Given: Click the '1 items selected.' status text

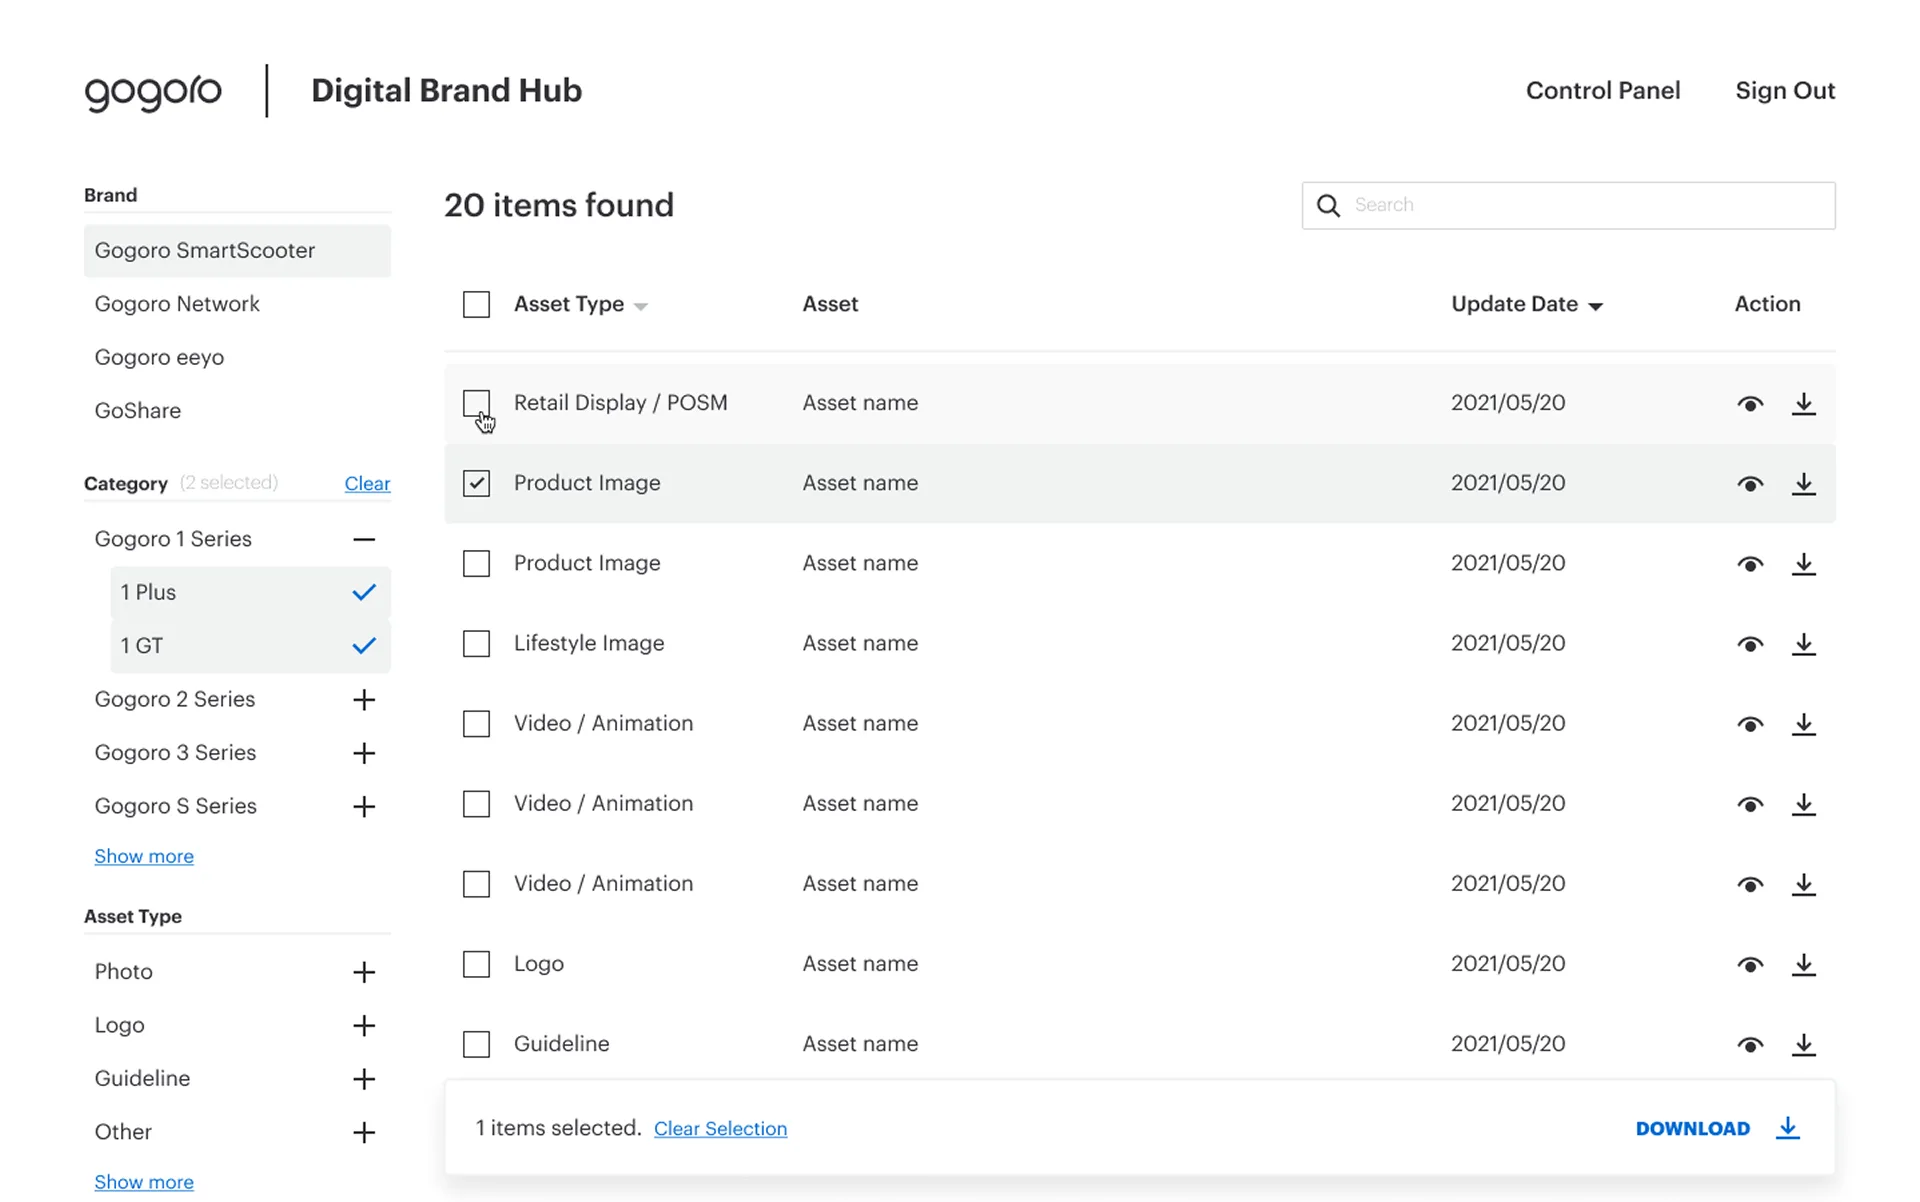Looking at the screenshot, I should pos(558,1128).
